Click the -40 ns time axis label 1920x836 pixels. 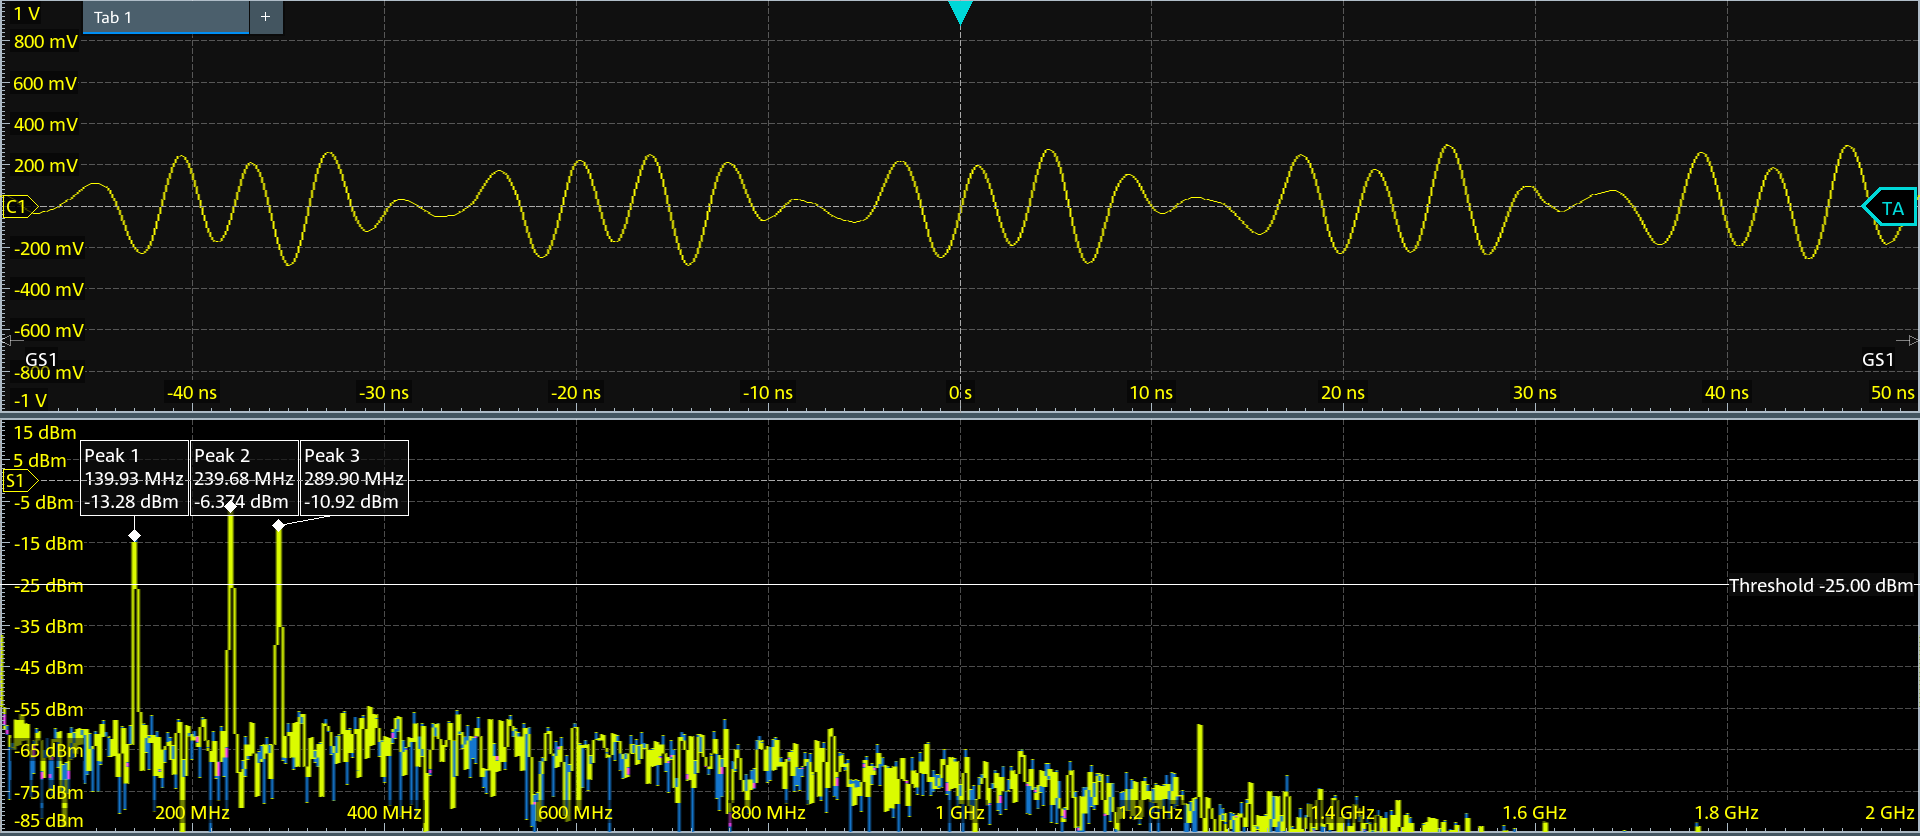[192, 393]
